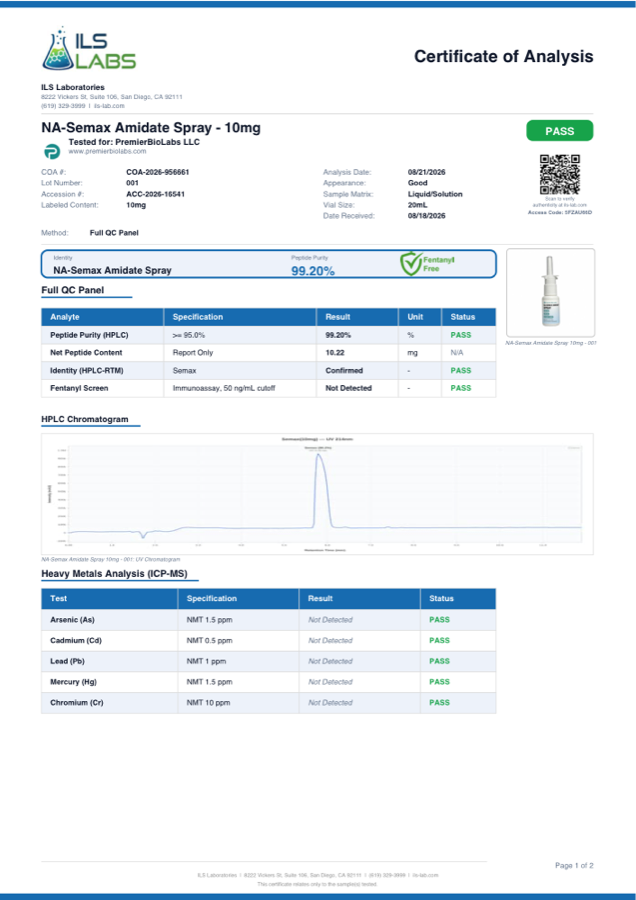636x900 pixels.
Task: Click Tested for: PremierBioLabs LLC text
Action: (x=134, y=142)
